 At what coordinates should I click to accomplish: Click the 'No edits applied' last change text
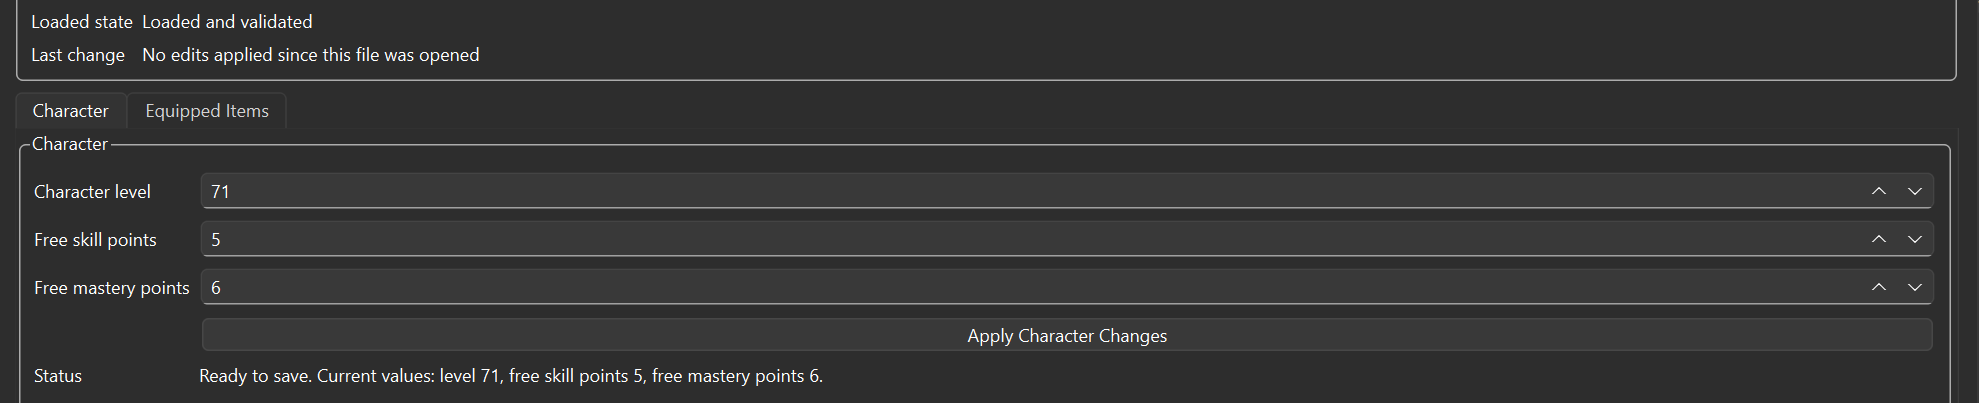pyautogui.click(x=310, y=55)
